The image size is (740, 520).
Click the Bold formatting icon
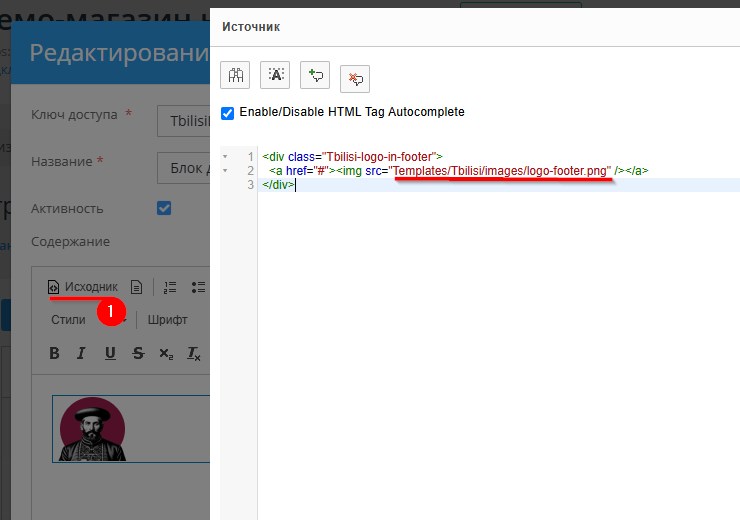[x=55, y=353]
